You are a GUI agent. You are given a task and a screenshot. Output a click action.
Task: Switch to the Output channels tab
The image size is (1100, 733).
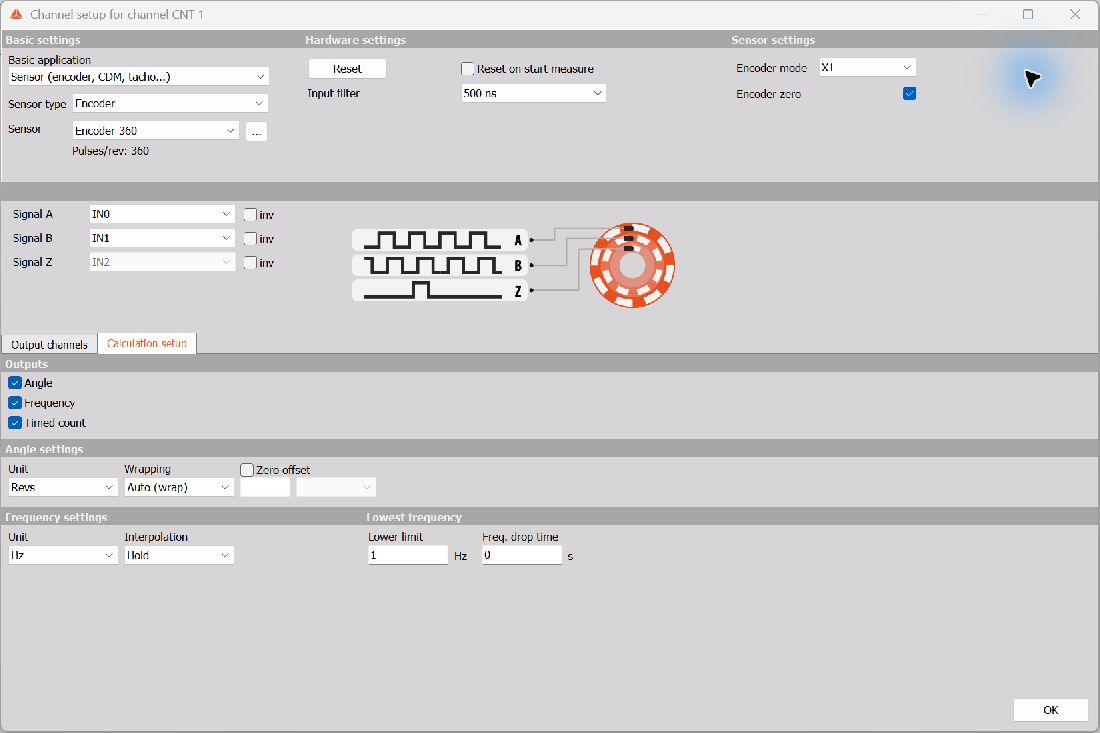coord(49,344)
